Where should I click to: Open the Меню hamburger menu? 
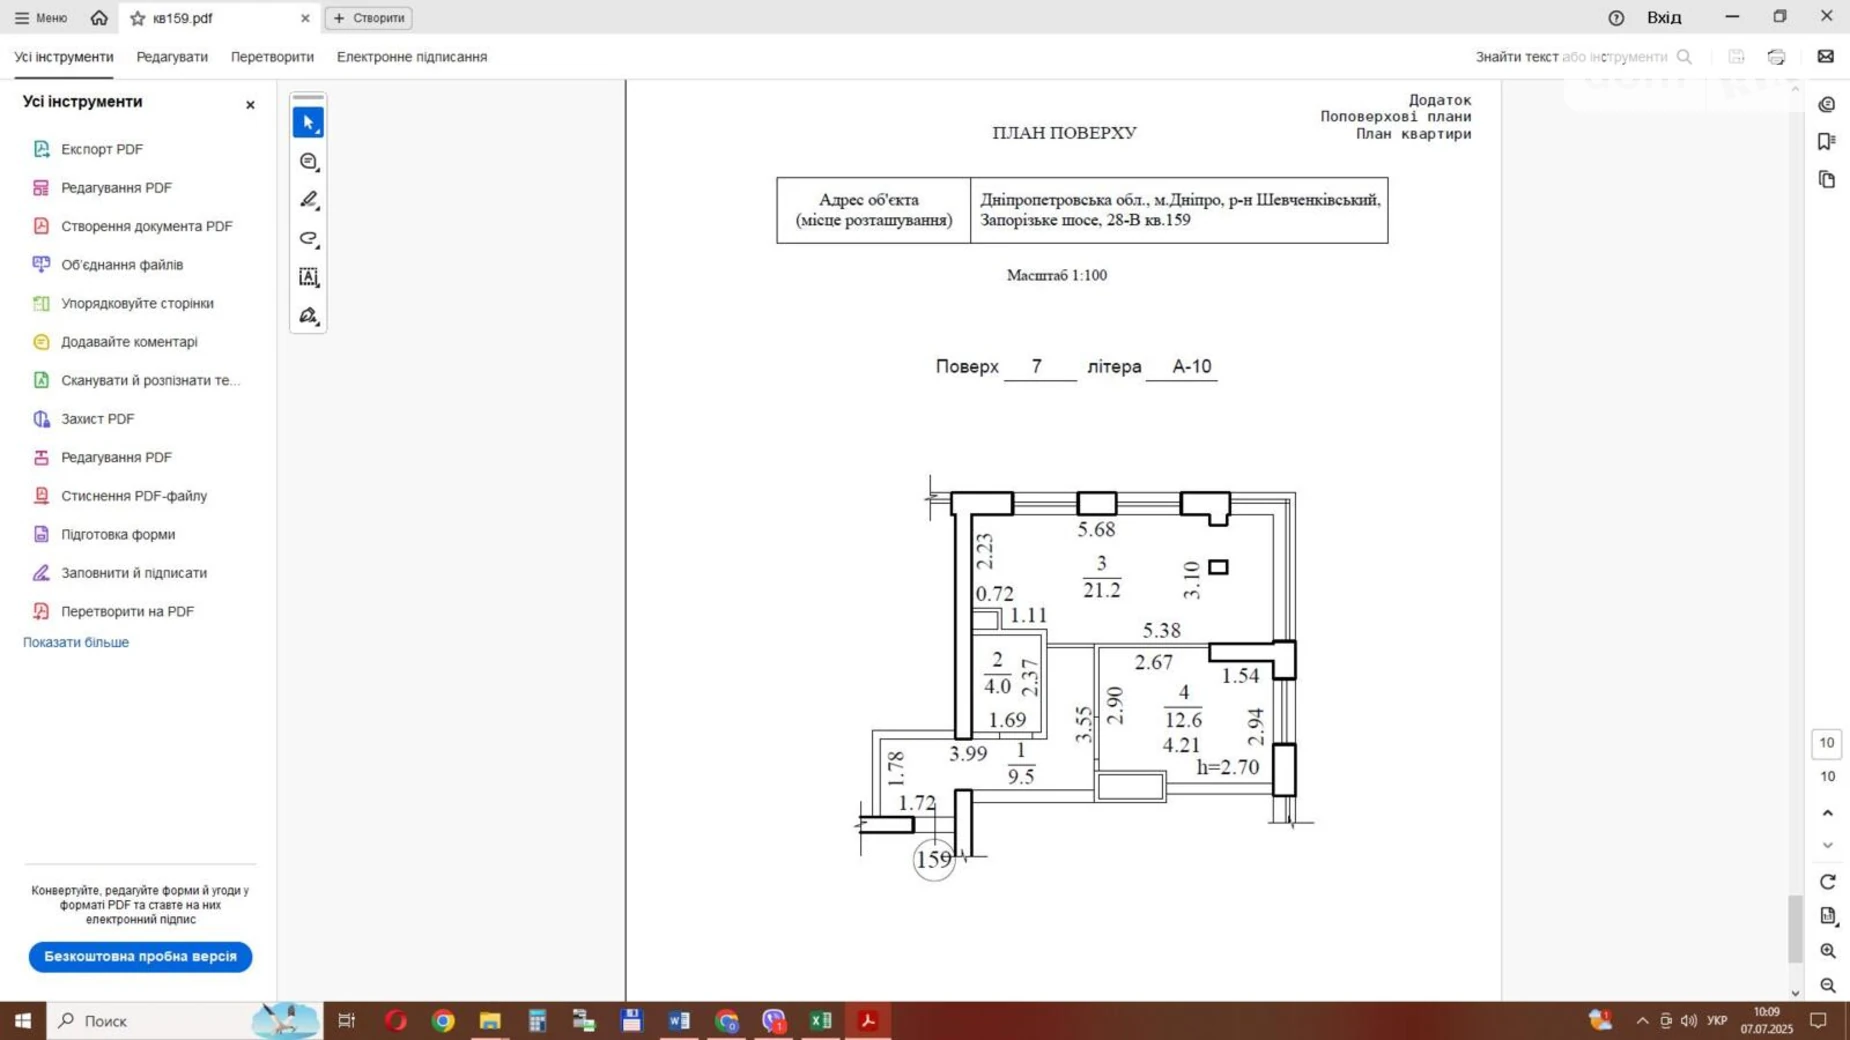coord(41,18)
